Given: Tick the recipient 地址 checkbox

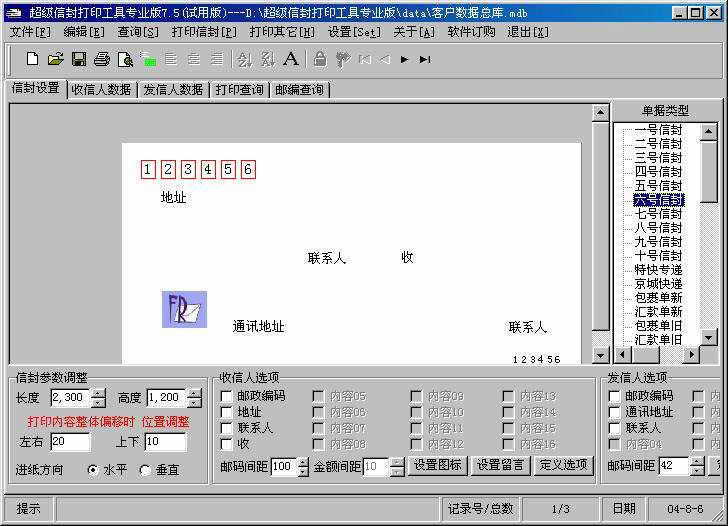Looking at the screenshot, I should click(x=227, y=412).
